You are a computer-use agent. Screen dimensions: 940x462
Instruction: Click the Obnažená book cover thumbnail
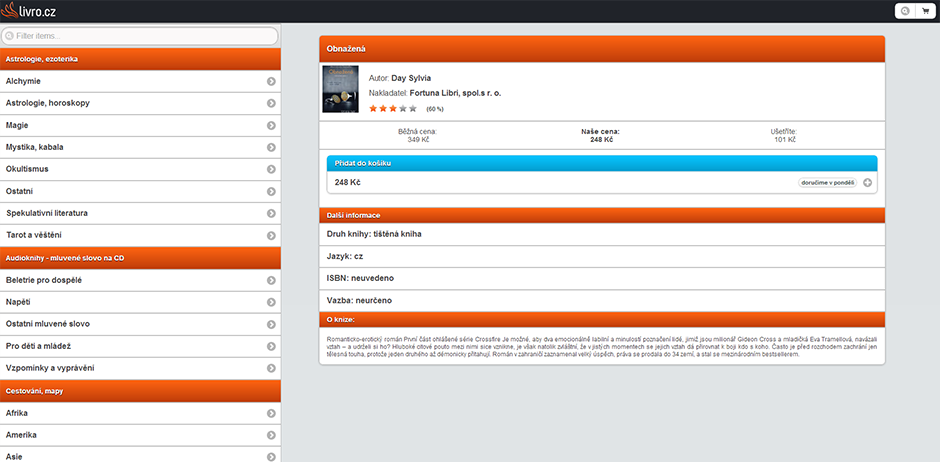click(341, 89)
